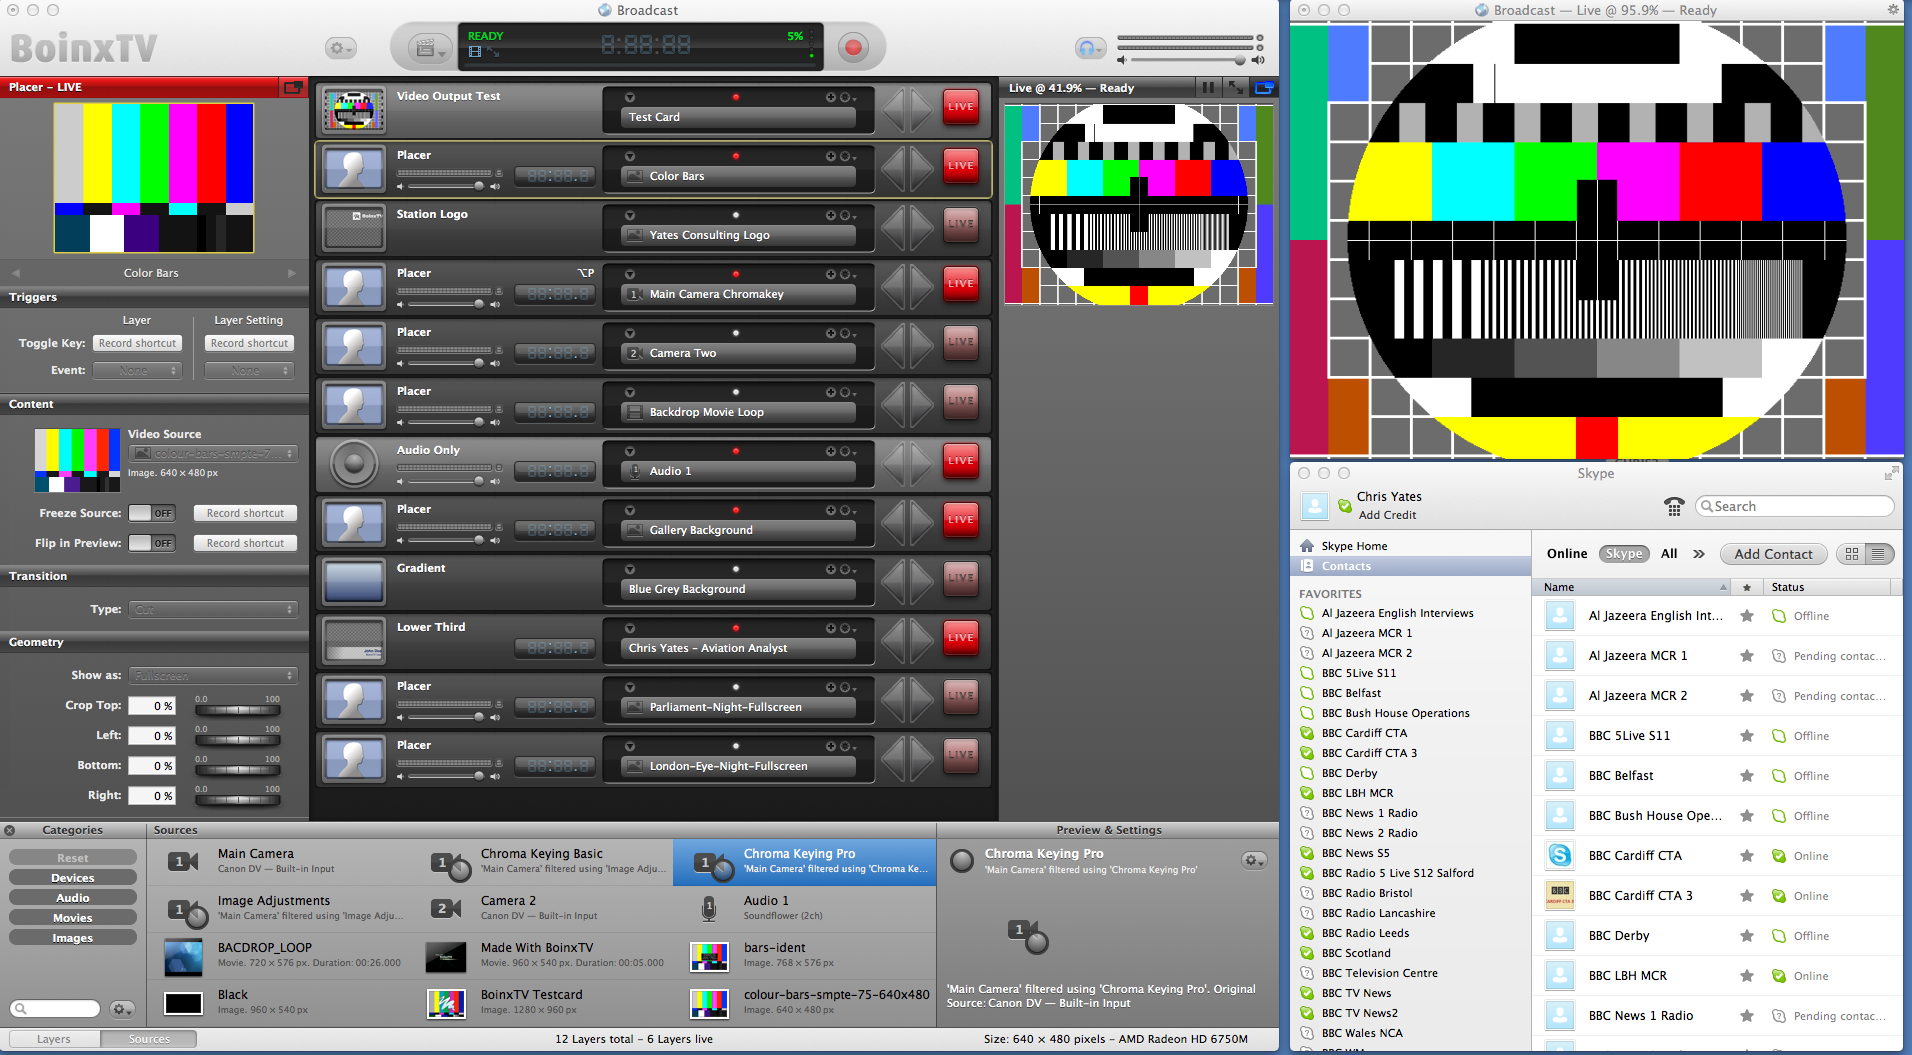Image resolution: width=1912 pixels, height=1055 pixels.
Task: Toggle LIVE on London-Eye-Night-Fullscreen layer
Action: point(961,755)
